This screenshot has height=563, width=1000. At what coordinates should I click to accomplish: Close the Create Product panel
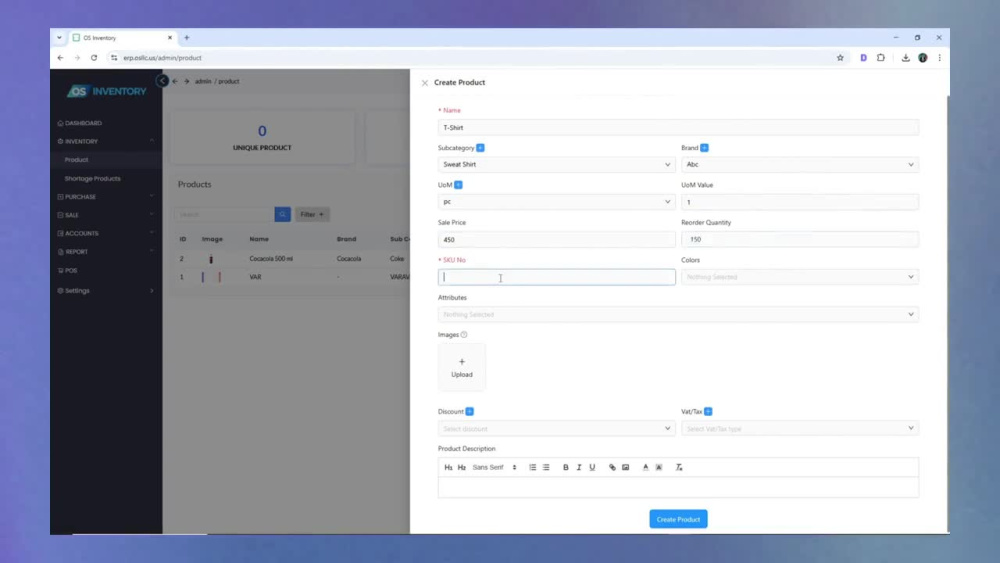pyautogui.click(x=425, y=83)
